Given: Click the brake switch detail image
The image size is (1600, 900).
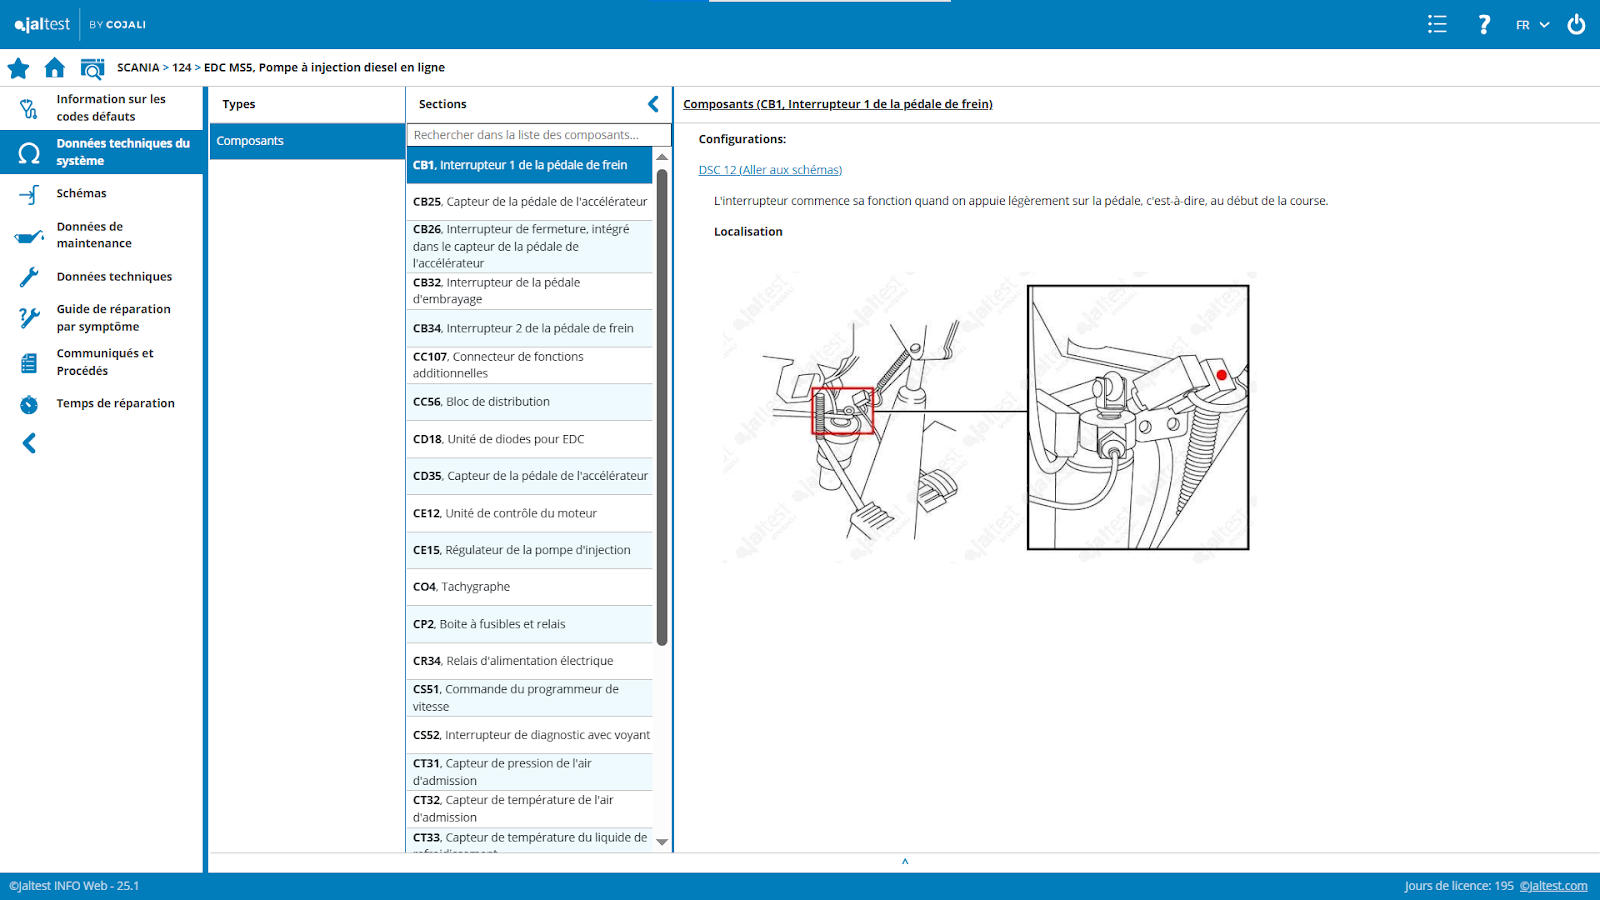Looking at the screenshot, I should pyautogui.click(x=1139, y=418).
